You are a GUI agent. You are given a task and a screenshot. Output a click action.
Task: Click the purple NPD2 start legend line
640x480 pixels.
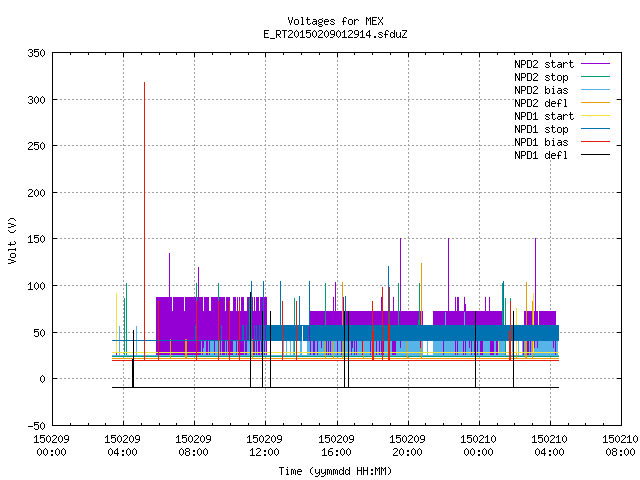coord(595,64)
